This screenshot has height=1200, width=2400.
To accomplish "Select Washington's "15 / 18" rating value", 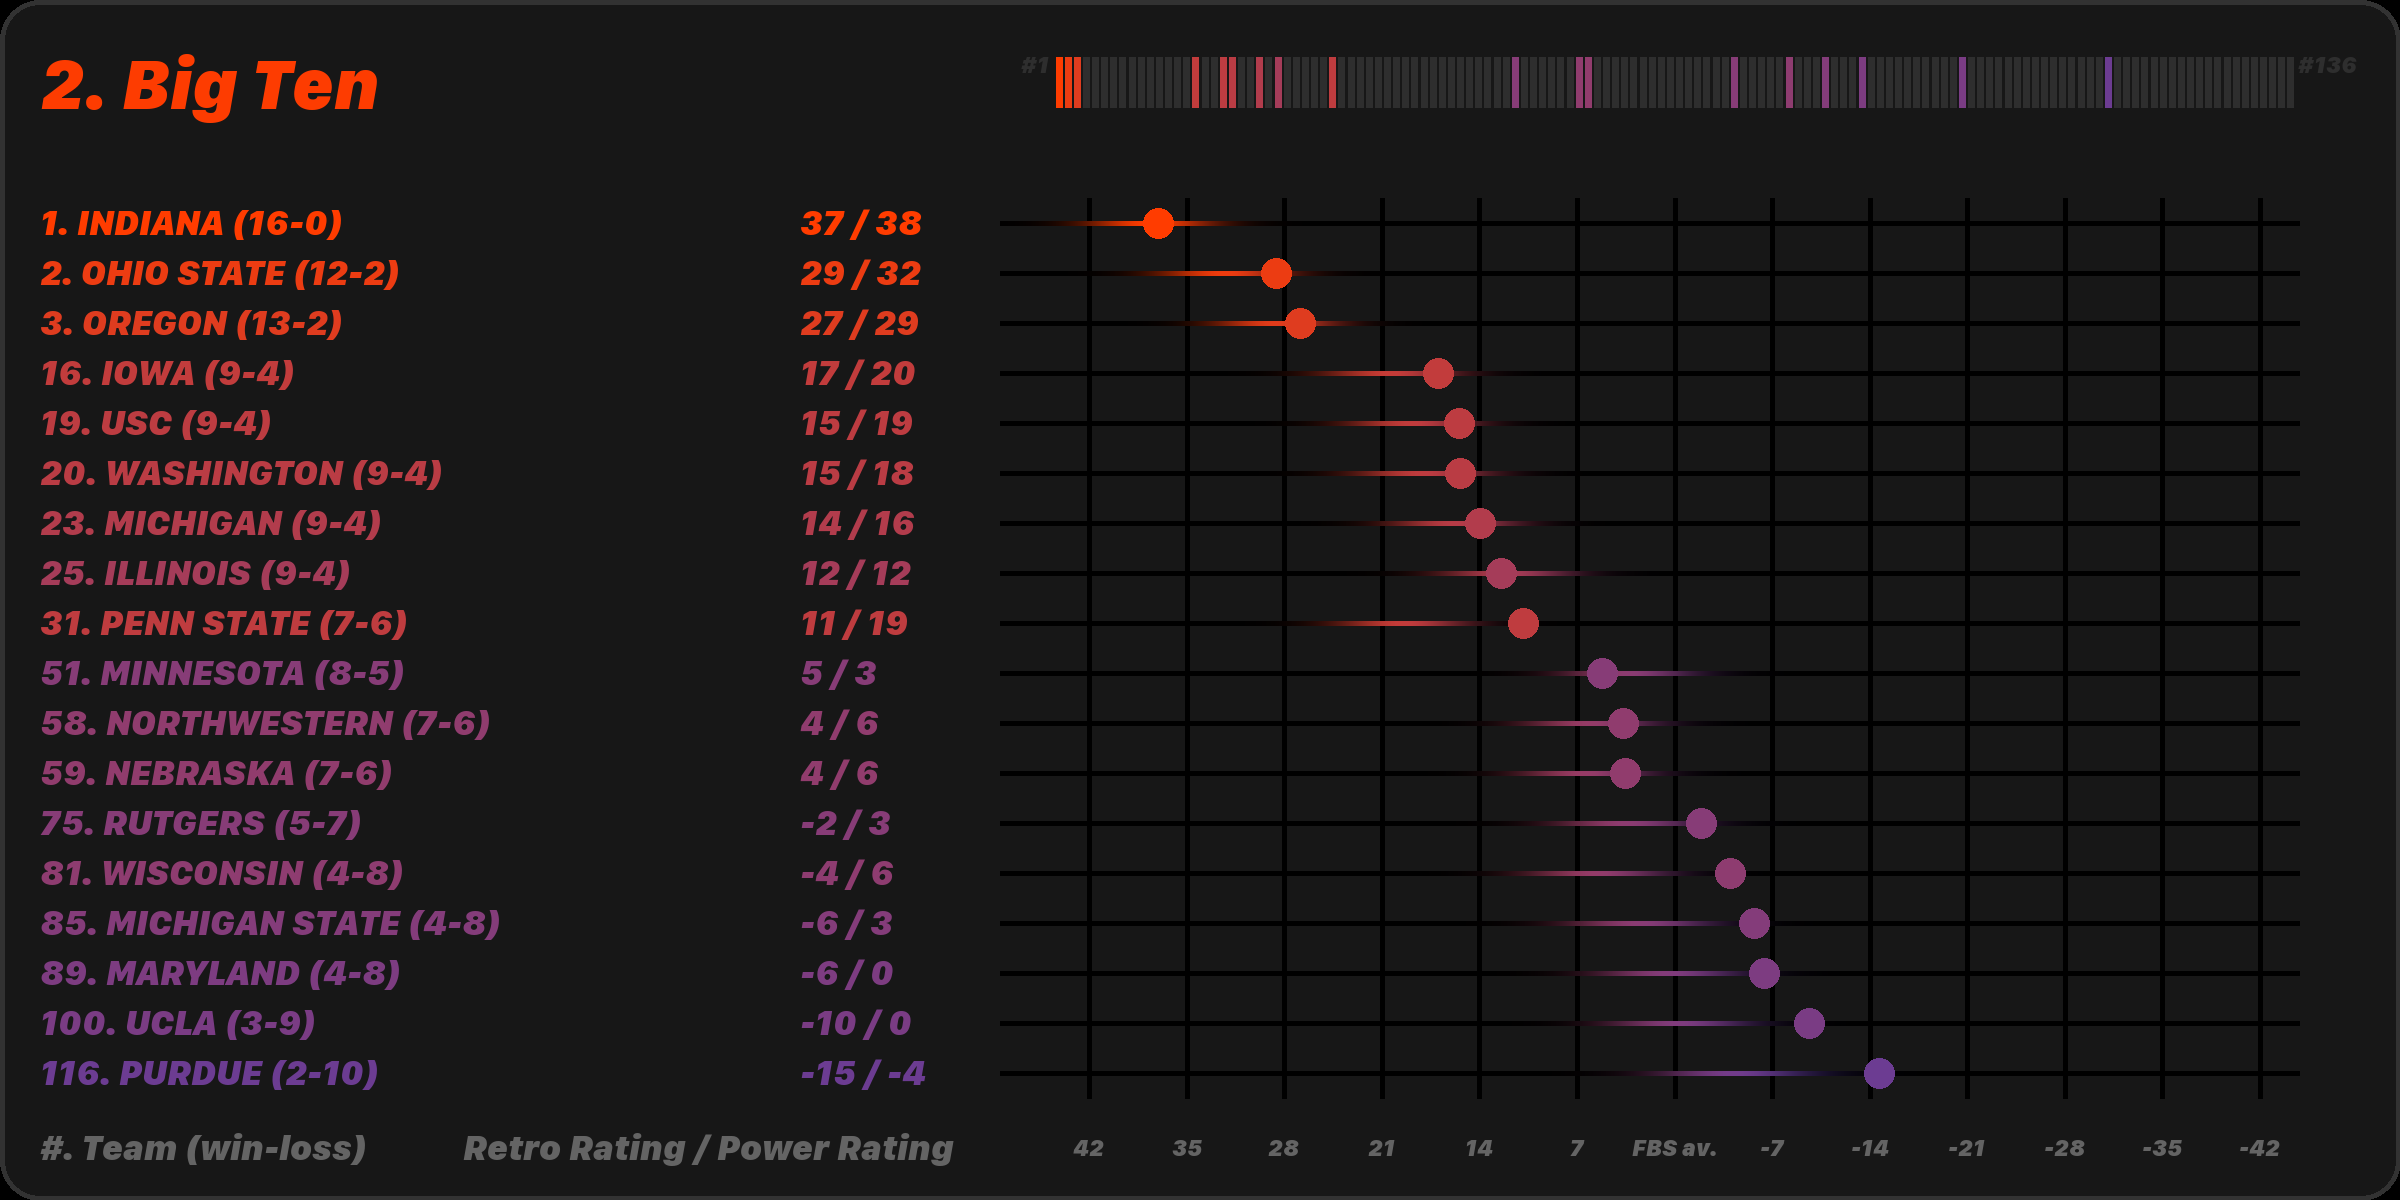I will (857, 473).
